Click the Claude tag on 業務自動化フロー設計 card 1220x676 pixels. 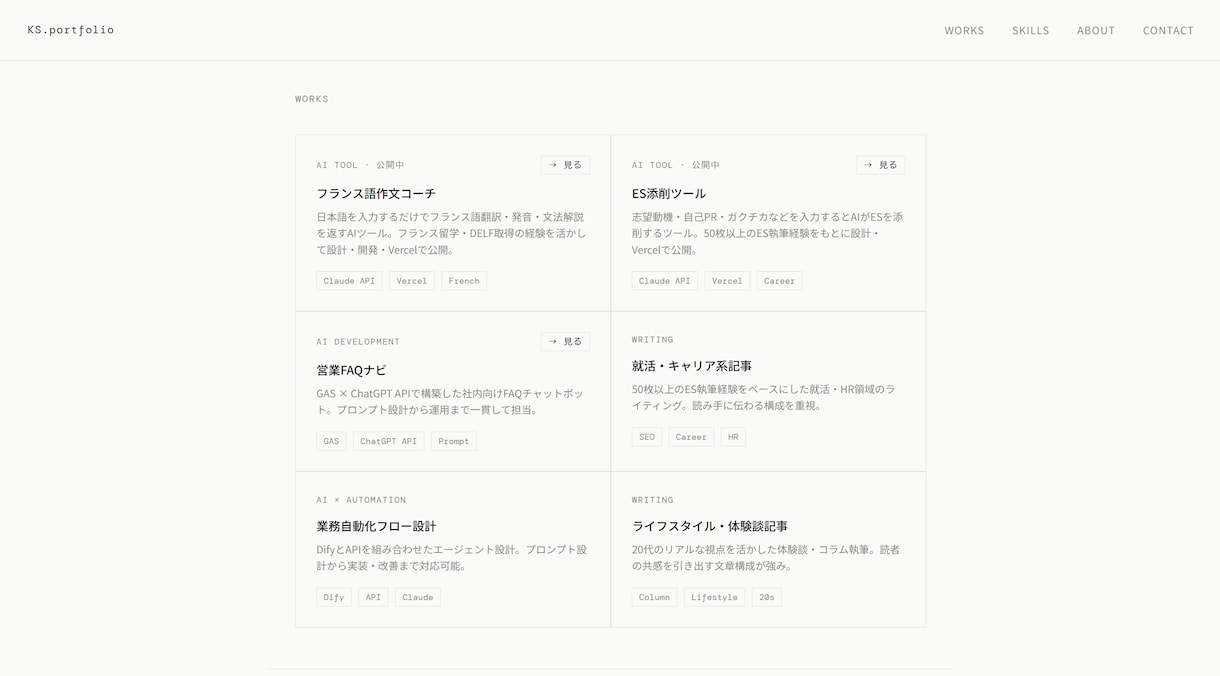tap(418, 597)
